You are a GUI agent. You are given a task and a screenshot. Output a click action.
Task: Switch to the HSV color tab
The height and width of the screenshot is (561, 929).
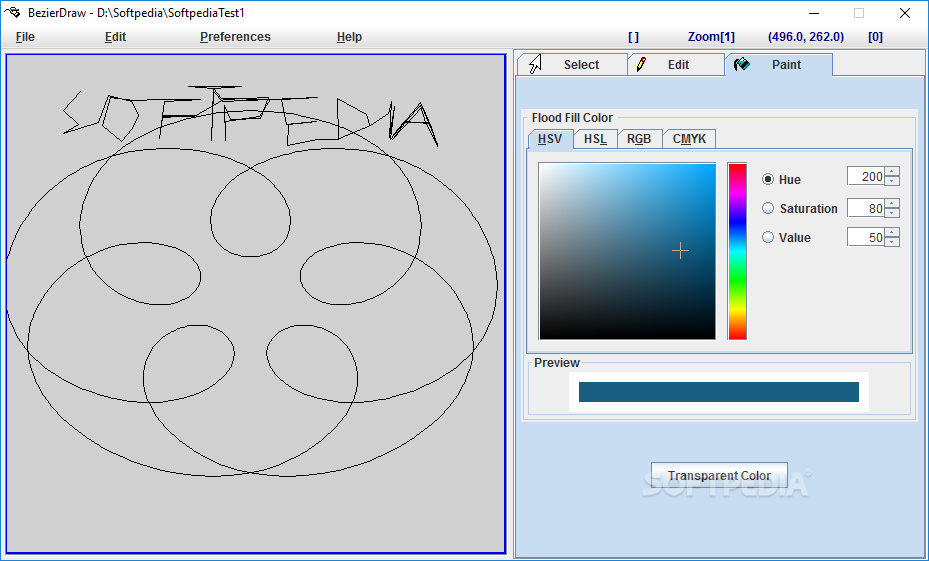click(x=550, y=139)
